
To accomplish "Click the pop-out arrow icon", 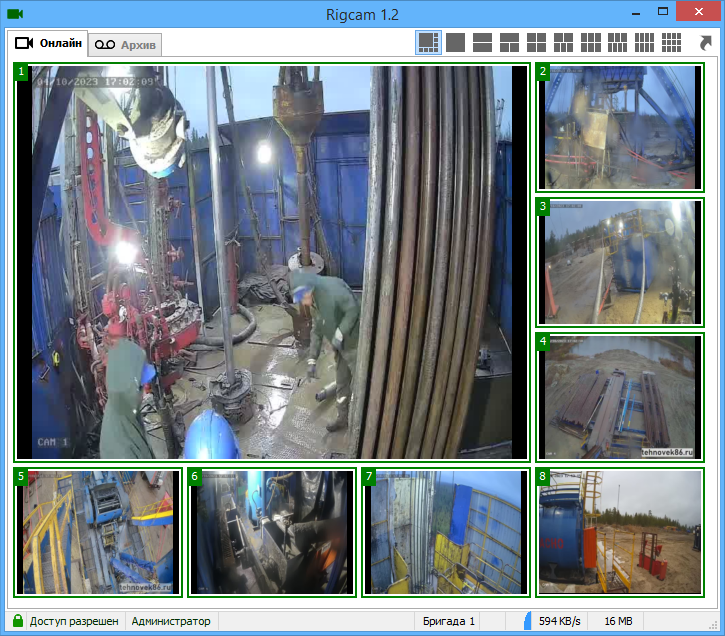I will 705,43.
